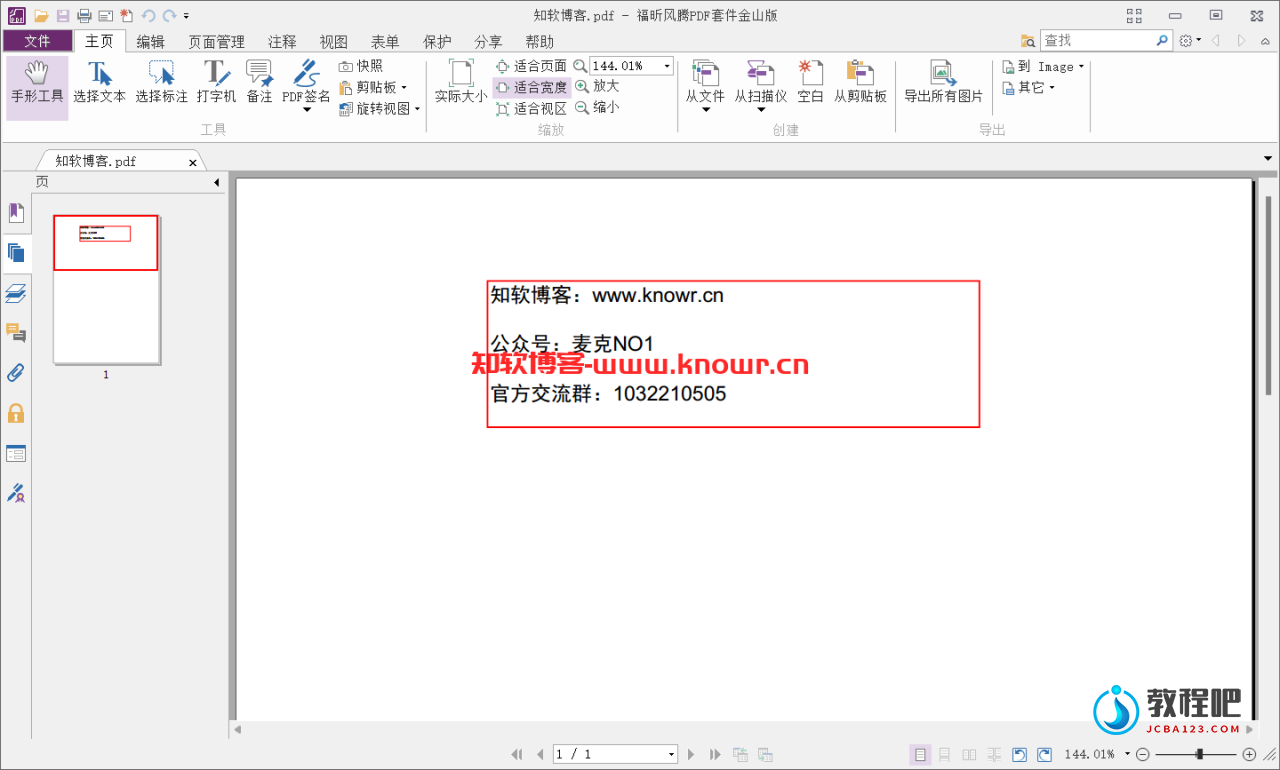
Task: Click the Undo arrow in quick access toolbar
Action: 149,15
